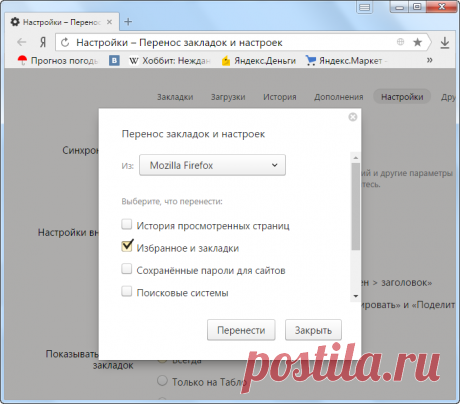This screenshot has height=404, width=460.
Task: Show more bookmarks via double chevron
Action: tap(430, 60)
